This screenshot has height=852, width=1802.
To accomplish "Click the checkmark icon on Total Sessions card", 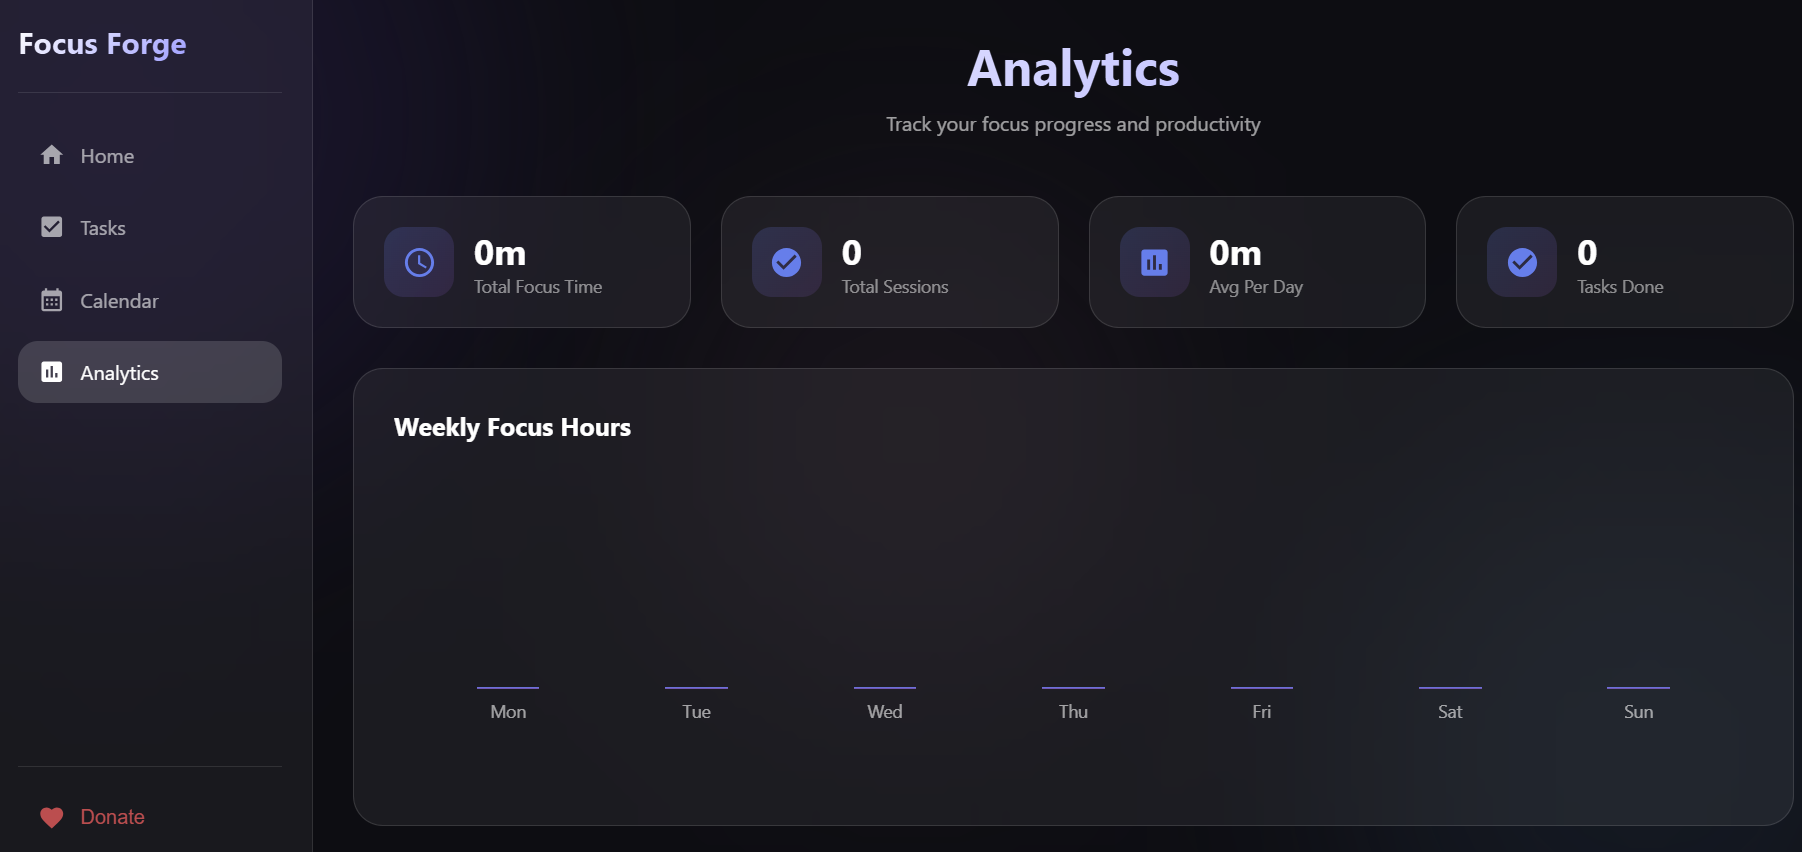I will [x=786, y=262].
